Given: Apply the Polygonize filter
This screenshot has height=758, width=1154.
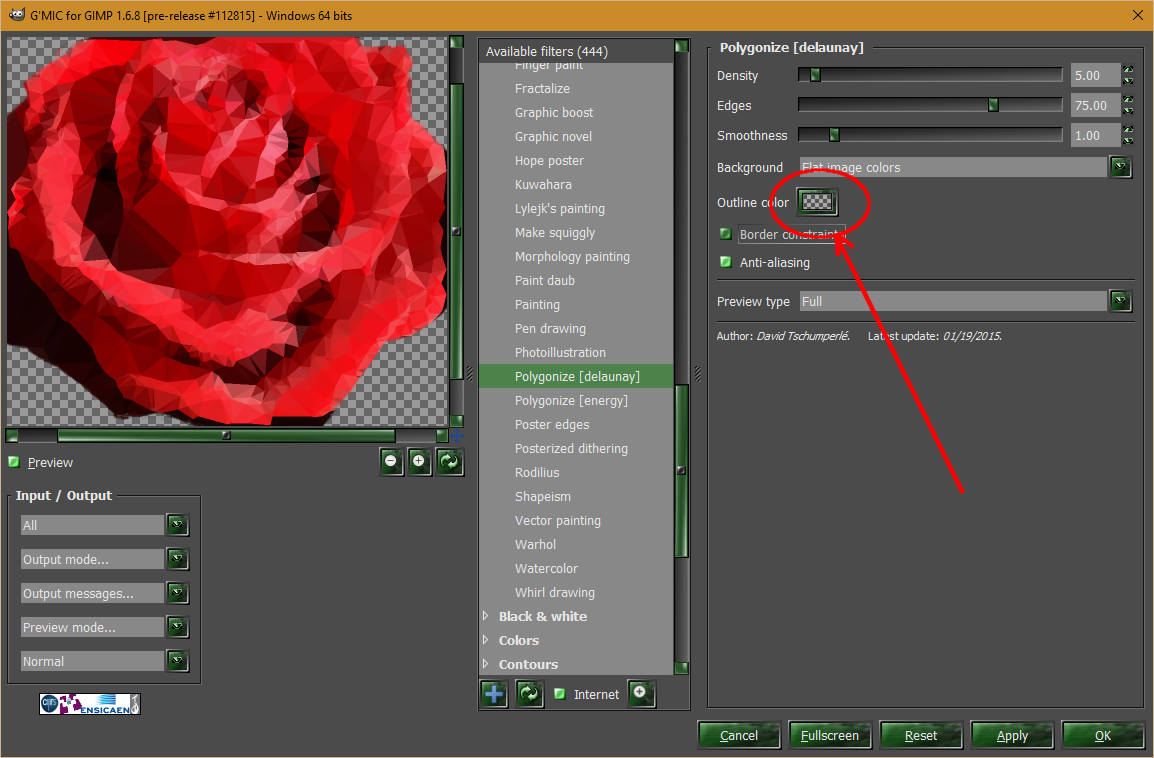Looking at the screenshot, I should tap(1012, 735).
